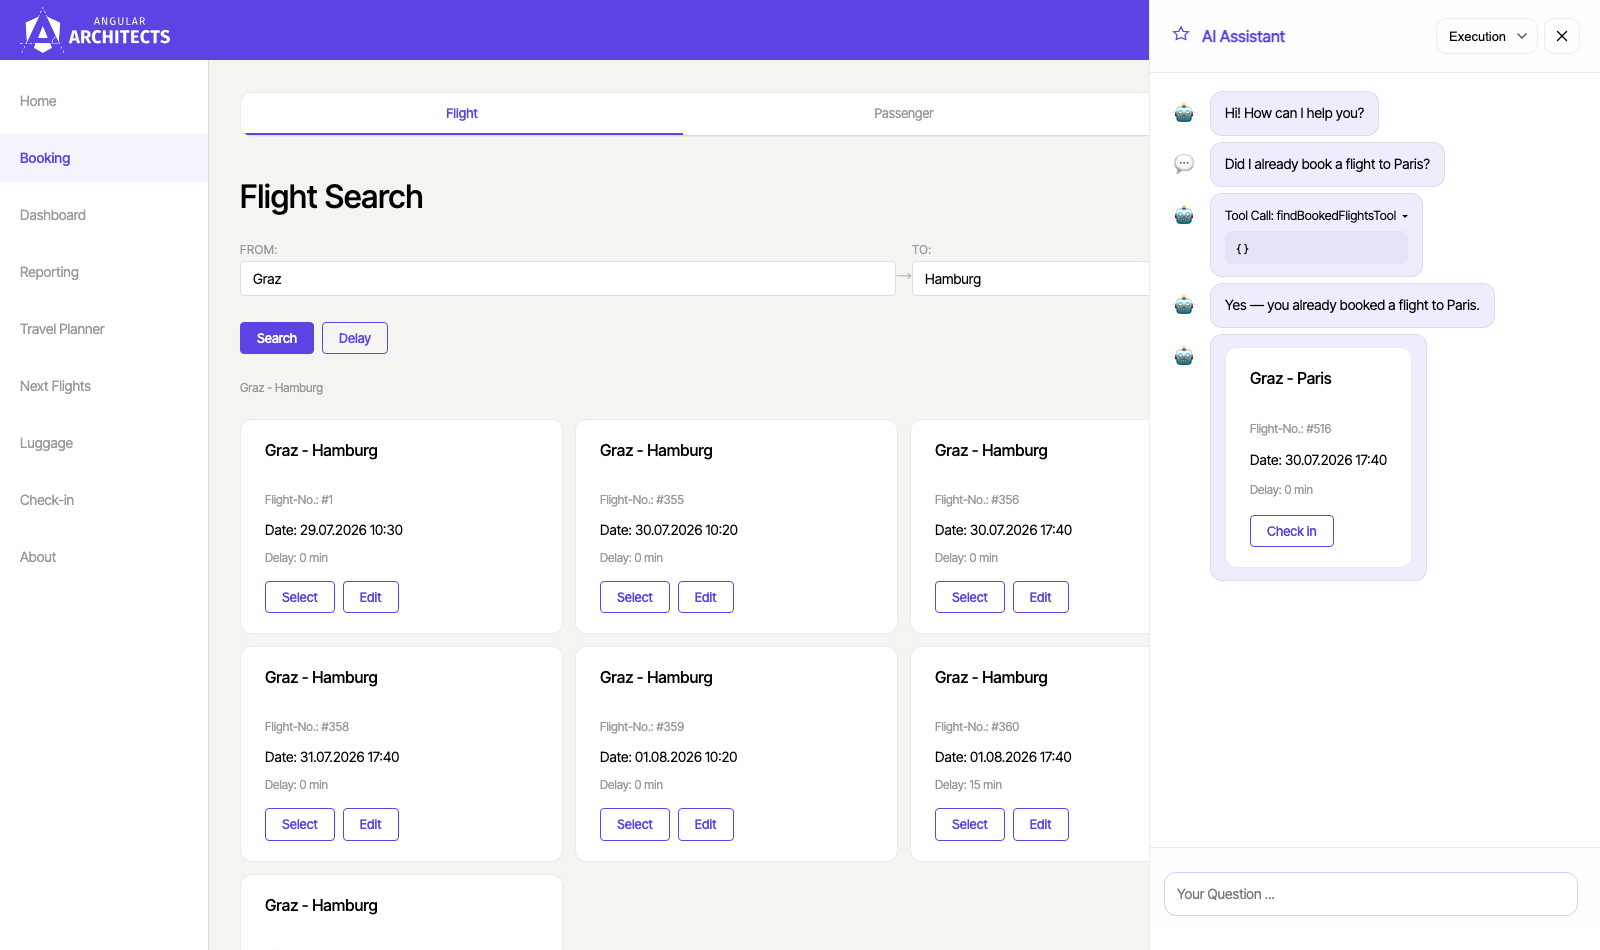Image resolution: width=1600 pixels, height=950 pixels.
Task: Open Travel Planner in the sidebar
Action: pos(104,329)
